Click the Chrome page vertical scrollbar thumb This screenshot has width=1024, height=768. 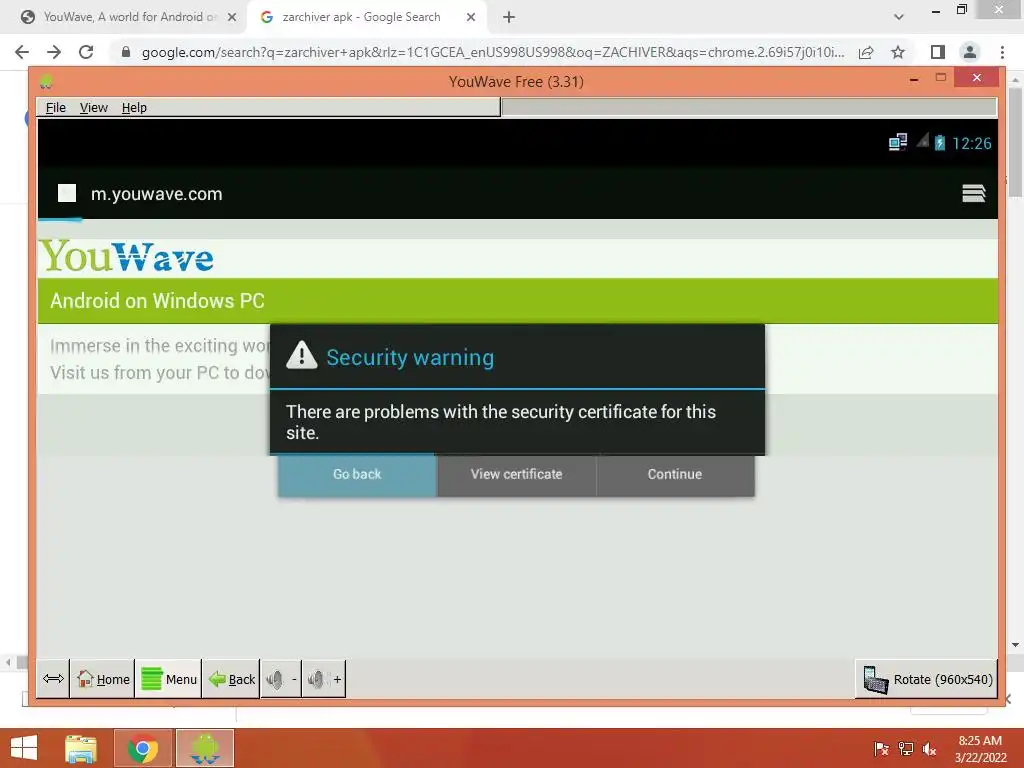pos(1015,140)
